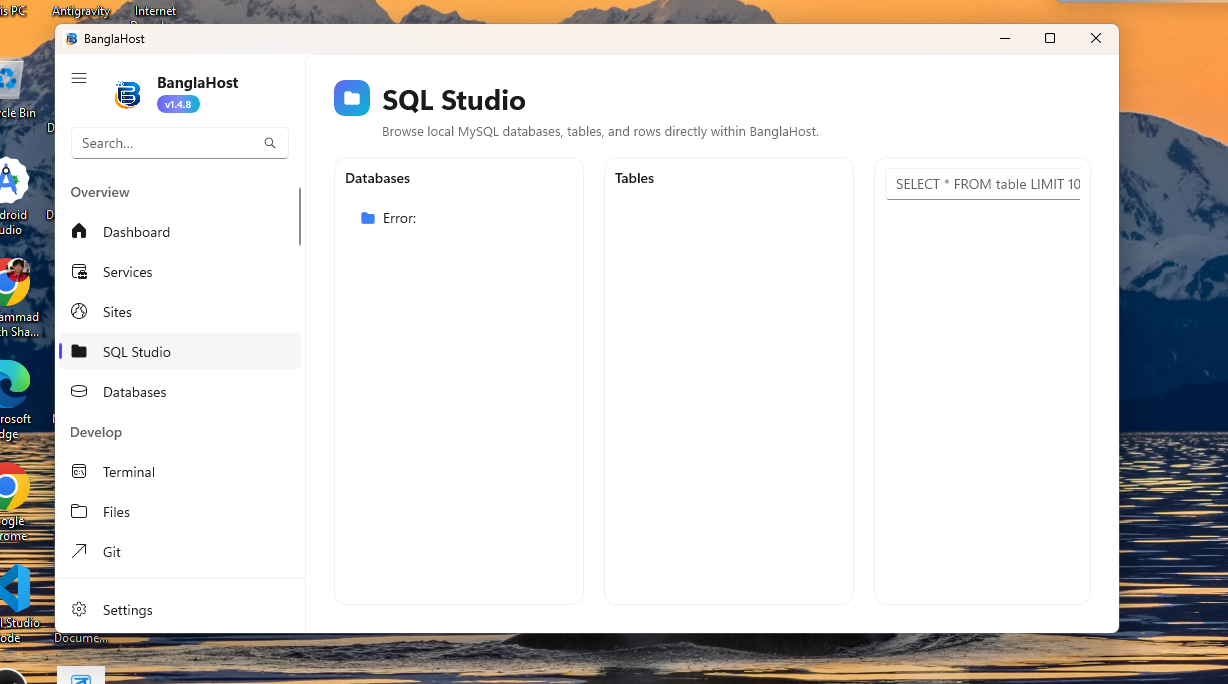1228x684 pixels.
Task: Click the search magnifier icon
Action: click(x=270, y=143)
